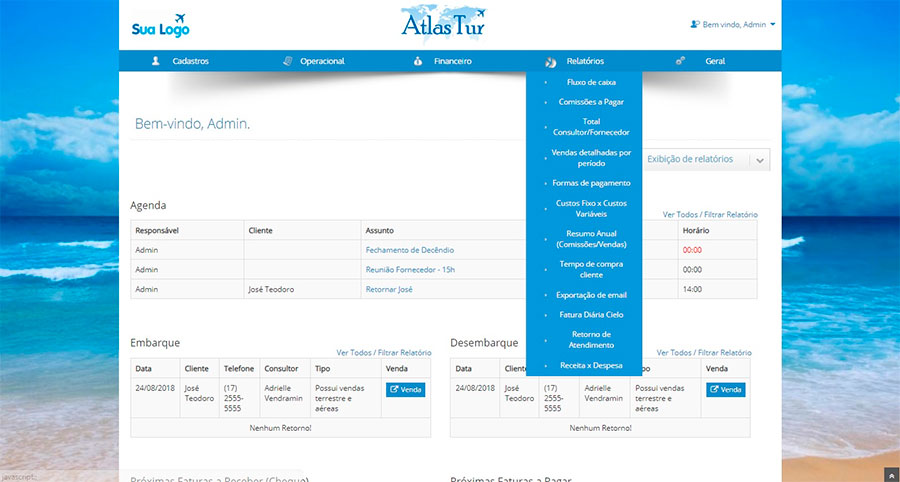Click the document icon beside Operacional

[x=288, y=61]
